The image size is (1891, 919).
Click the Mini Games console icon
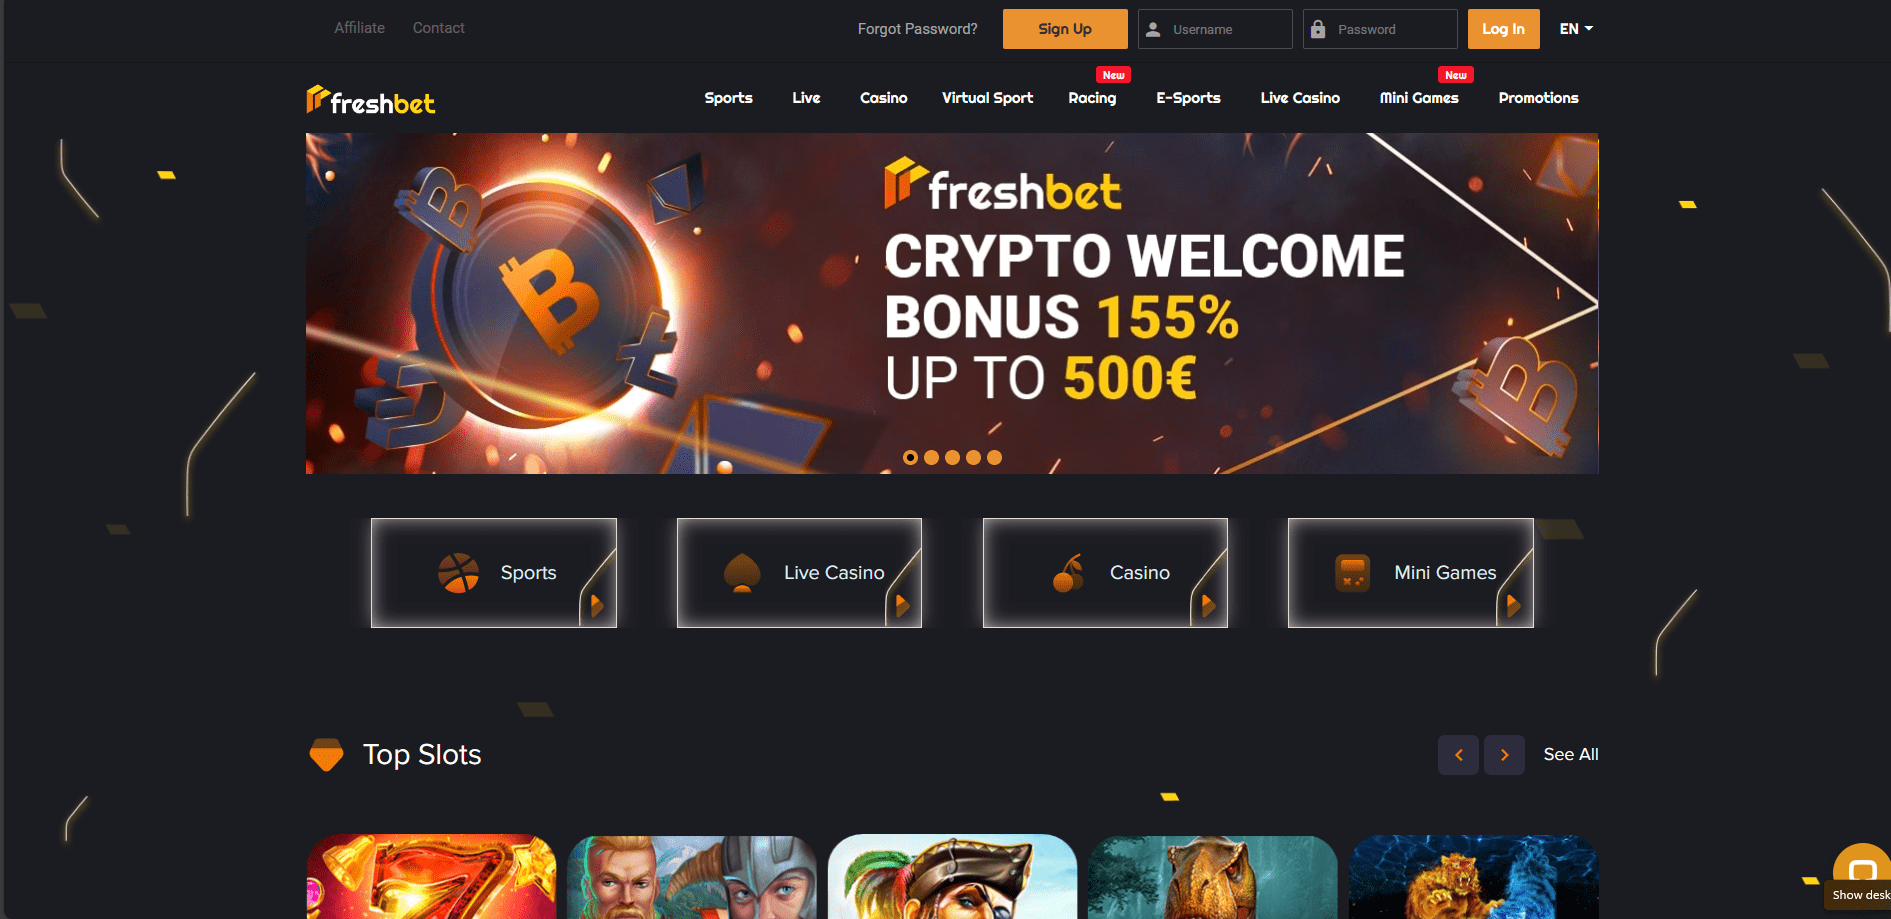1352,573
